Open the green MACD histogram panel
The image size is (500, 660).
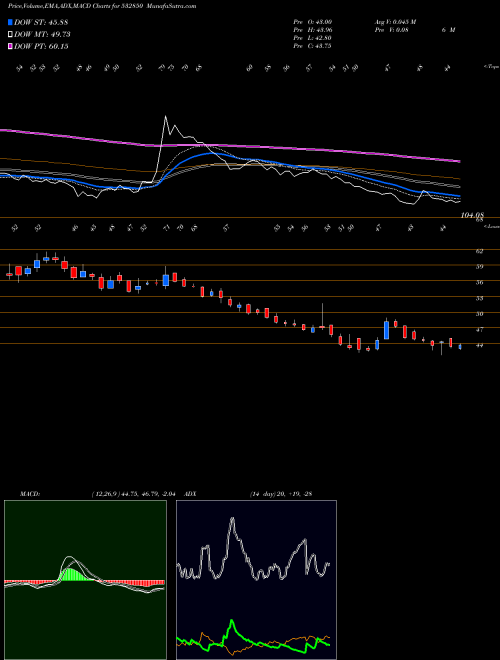[x=85, y=580]
